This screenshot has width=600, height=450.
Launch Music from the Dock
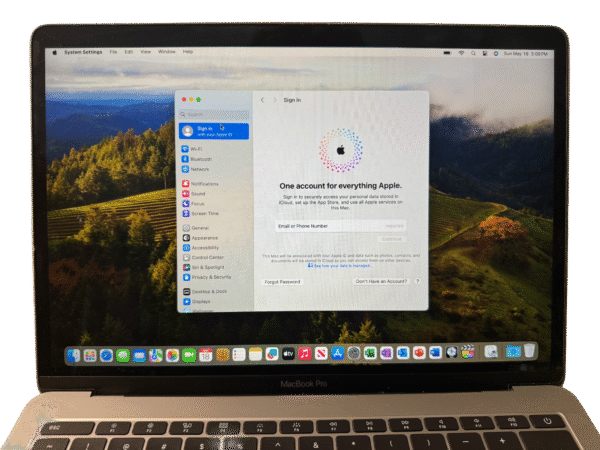(x=305, y=354)
